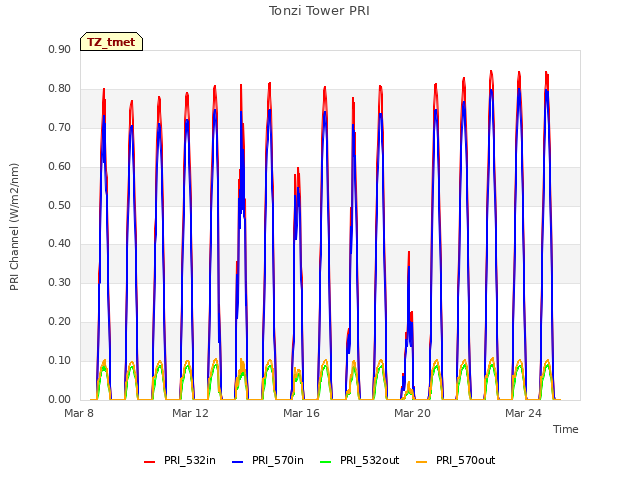The width and height of the screenshot is (640, 480).
Task: Click the 0.90 y-axis tick label
Action: [x=59, y=49]
